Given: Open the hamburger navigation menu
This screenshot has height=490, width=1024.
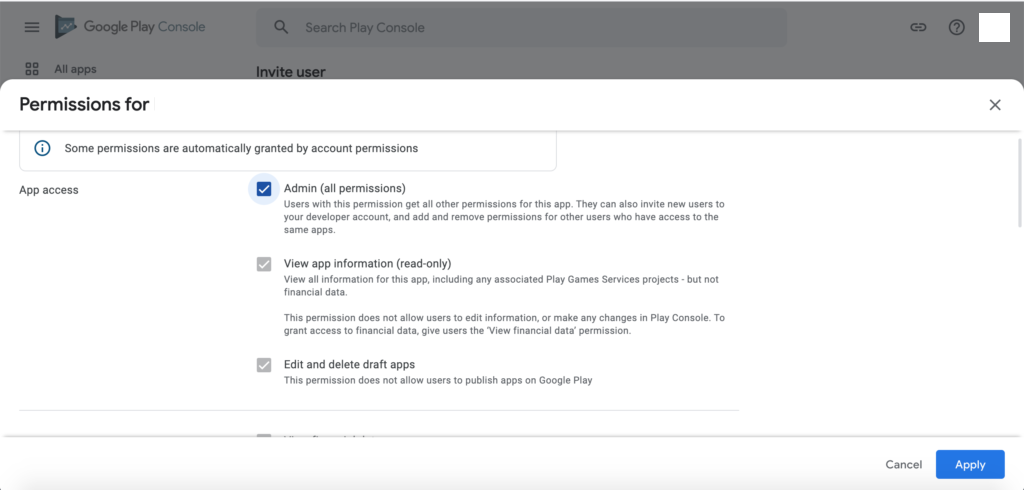Looking at the screenshot, I should coord(31,27).
